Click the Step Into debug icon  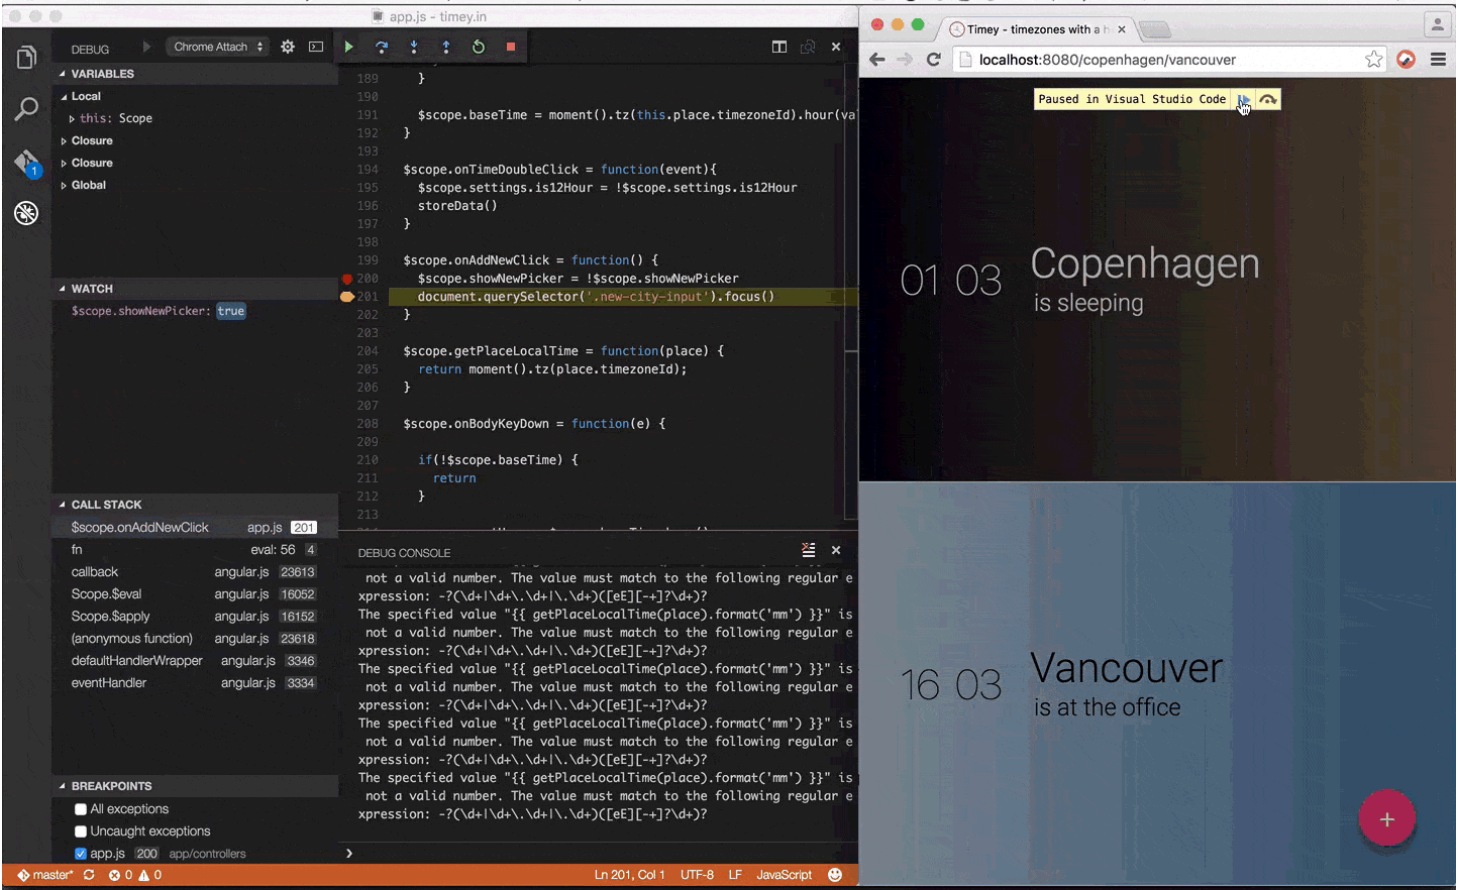415,46
